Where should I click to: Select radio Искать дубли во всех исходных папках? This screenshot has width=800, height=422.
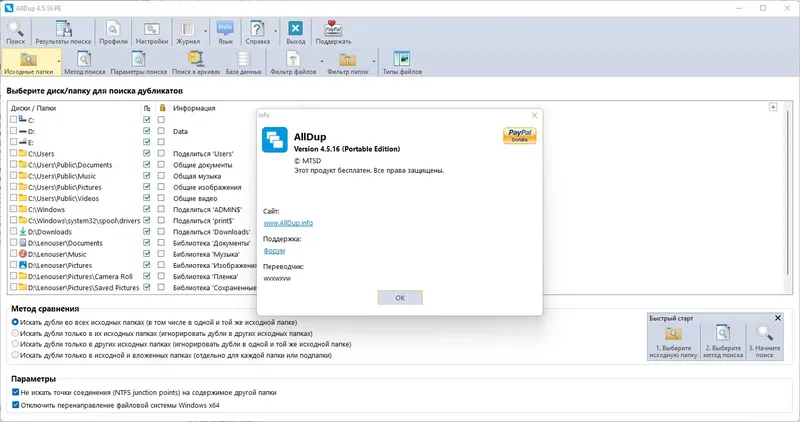(x=15, y=322)
